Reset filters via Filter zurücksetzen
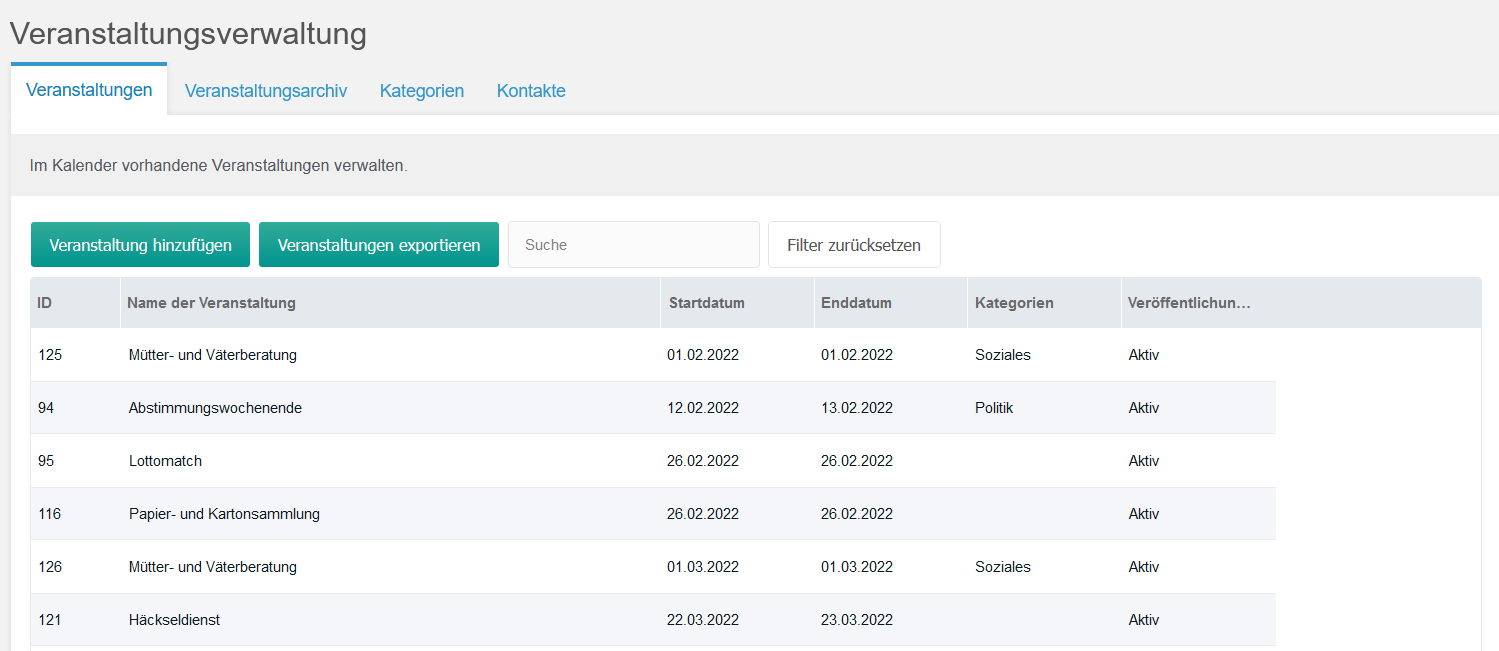 tap(853, 244)
